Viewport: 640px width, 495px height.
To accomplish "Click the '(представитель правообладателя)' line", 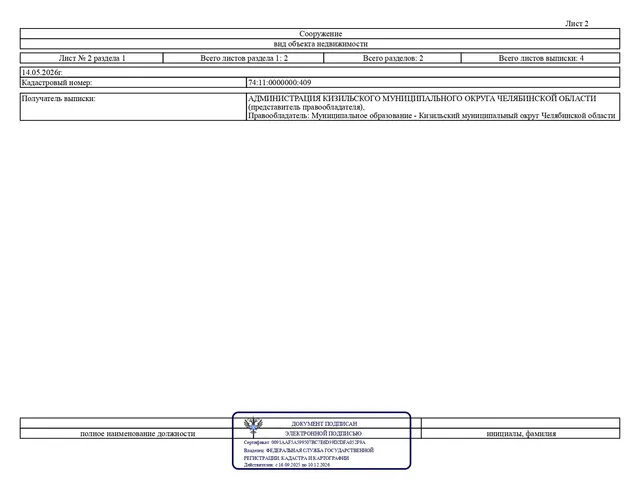I will pyautogui.click(x=306, y=107).
